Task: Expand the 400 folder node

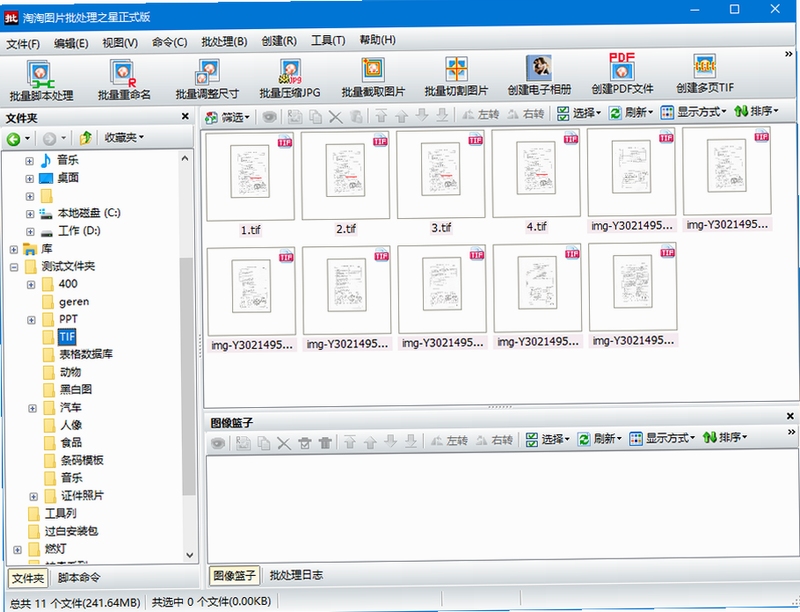Action: pyautogui.click(x=31, y=285)
